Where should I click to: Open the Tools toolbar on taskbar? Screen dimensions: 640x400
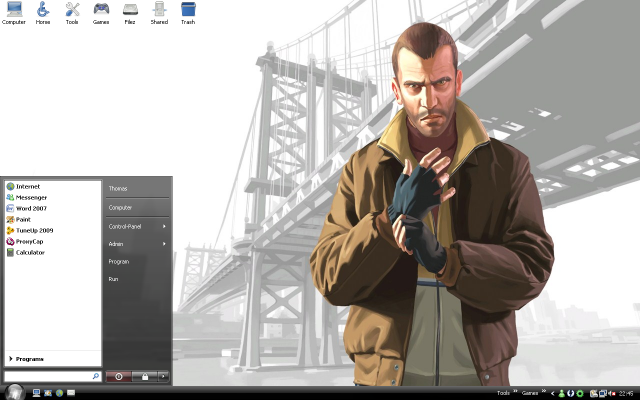pos(503,393)
